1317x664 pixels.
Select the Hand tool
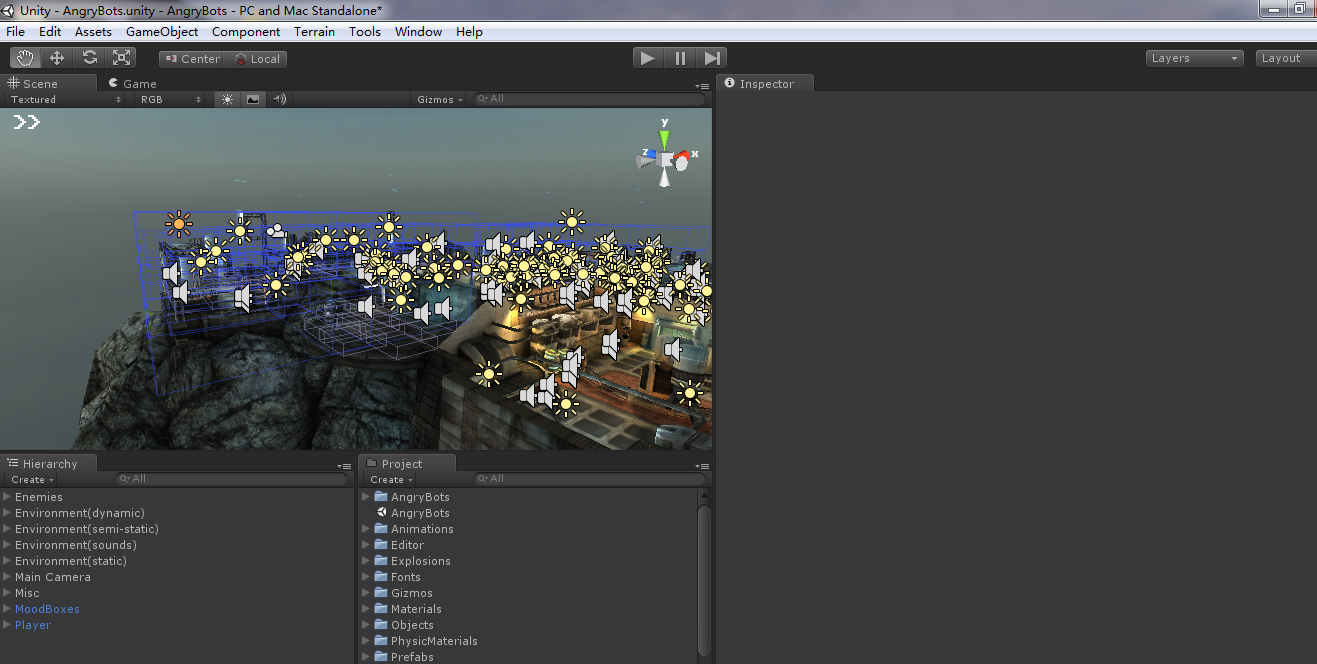pyautogui.click(x=25, y=58)
